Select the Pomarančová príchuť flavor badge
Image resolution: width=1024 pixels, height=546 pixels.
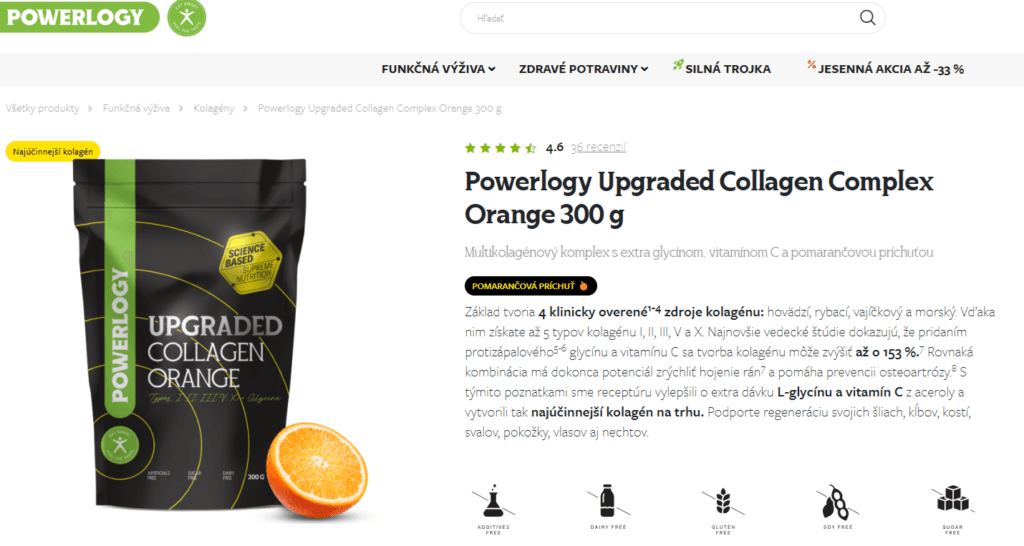click(531, 286)
